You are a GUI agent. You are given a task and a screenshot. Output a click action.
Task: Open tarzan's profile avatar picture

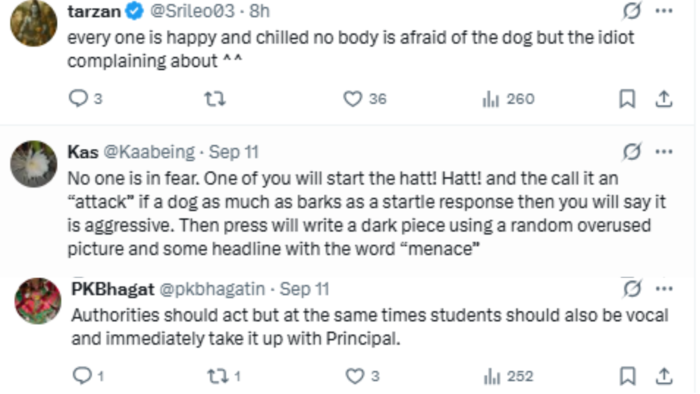pyautogui.click(x=33, y=22)
